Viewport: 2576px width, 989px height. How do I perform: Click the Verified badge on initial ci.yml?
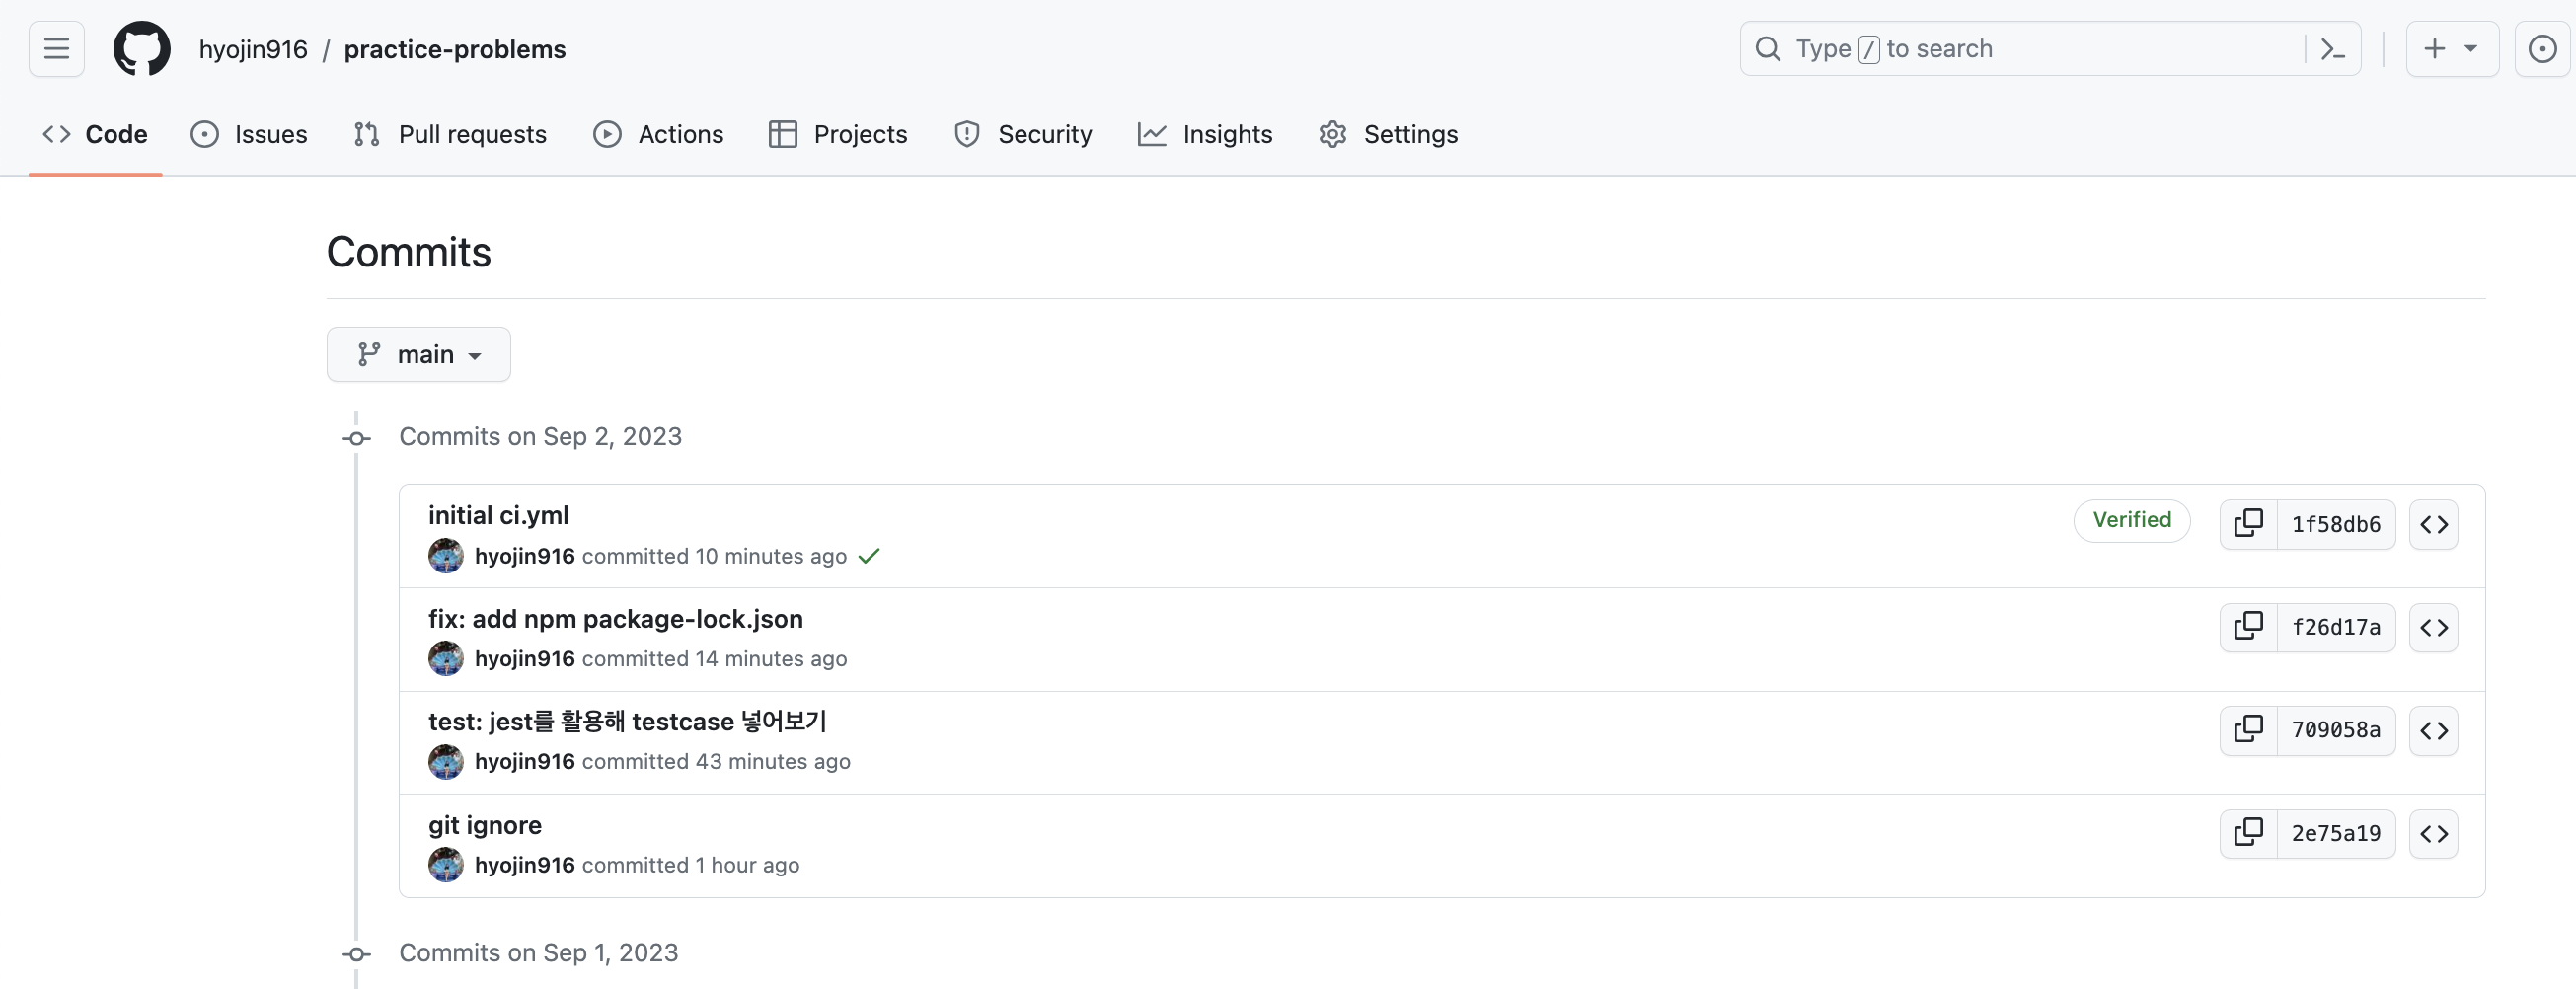click(x=2131, y=520)
